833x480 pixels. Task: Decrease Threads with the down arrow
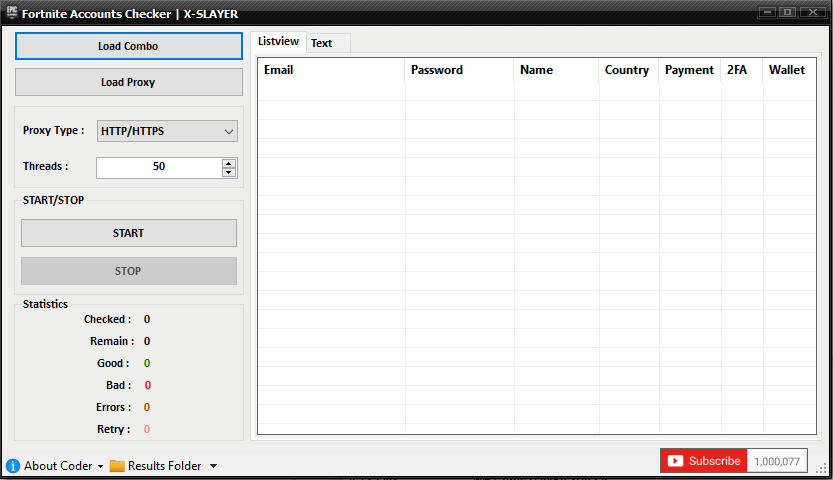229,172
